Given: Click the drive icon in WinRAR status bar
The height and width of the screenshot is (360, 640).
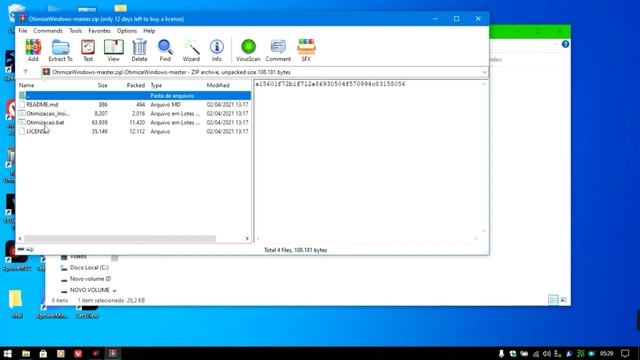Looking at the screenshot, I should (x=21, y=249).
